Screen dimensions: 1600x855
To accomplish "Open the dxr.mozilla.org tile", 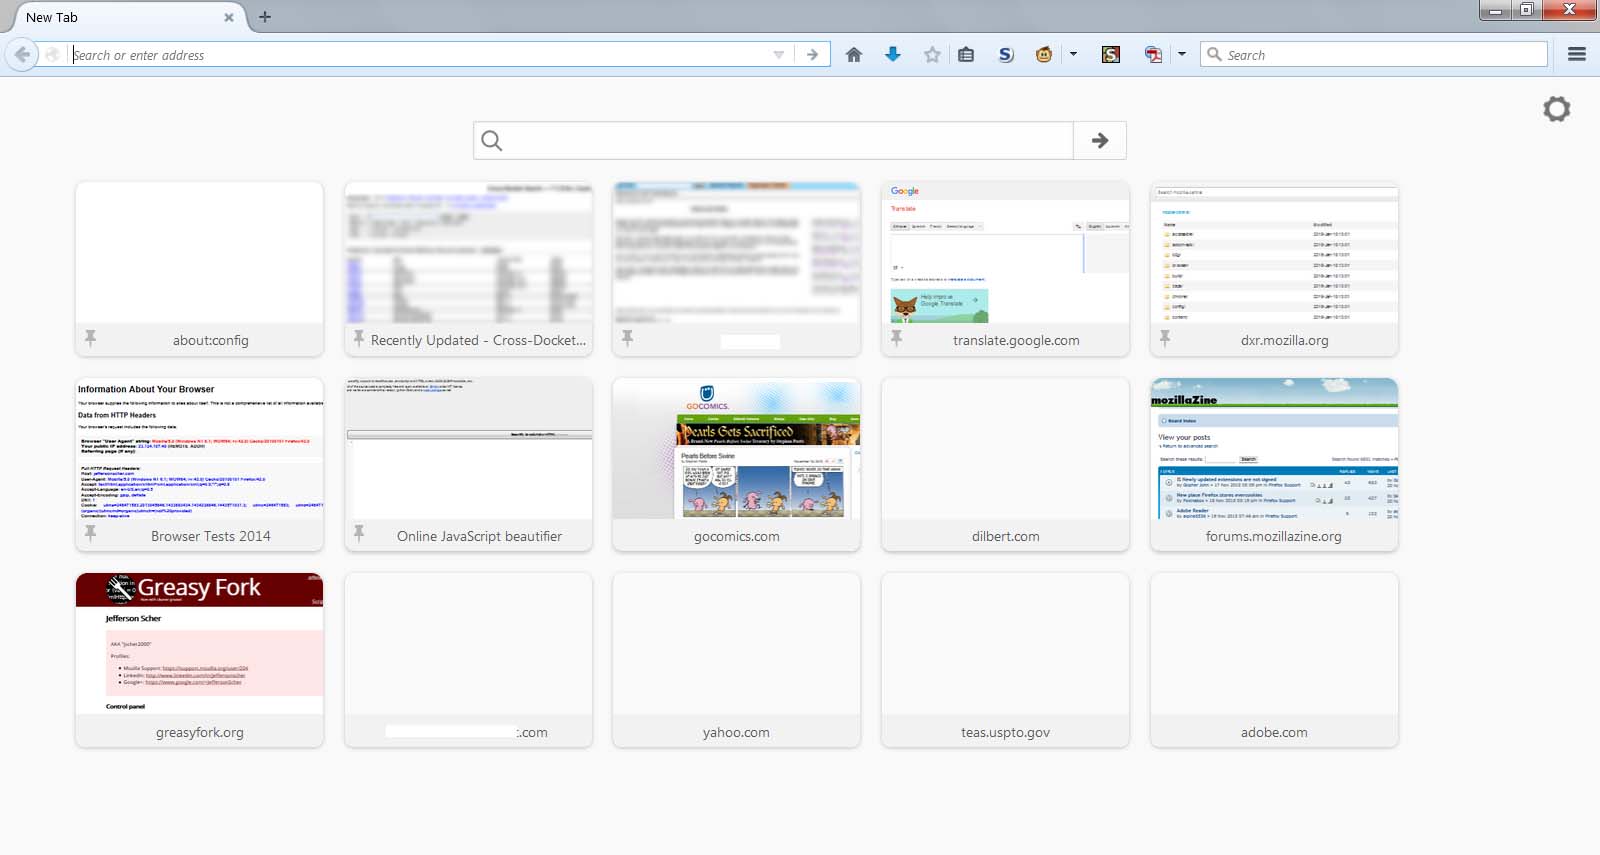I will tap(1274, 269).
